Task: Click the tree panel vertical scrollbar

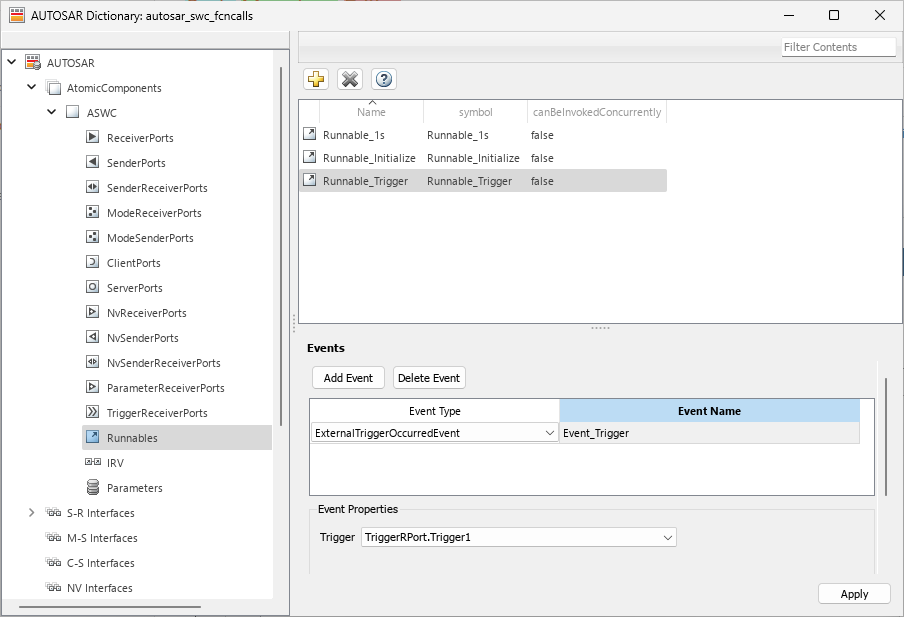Action: tap(281, 246)
